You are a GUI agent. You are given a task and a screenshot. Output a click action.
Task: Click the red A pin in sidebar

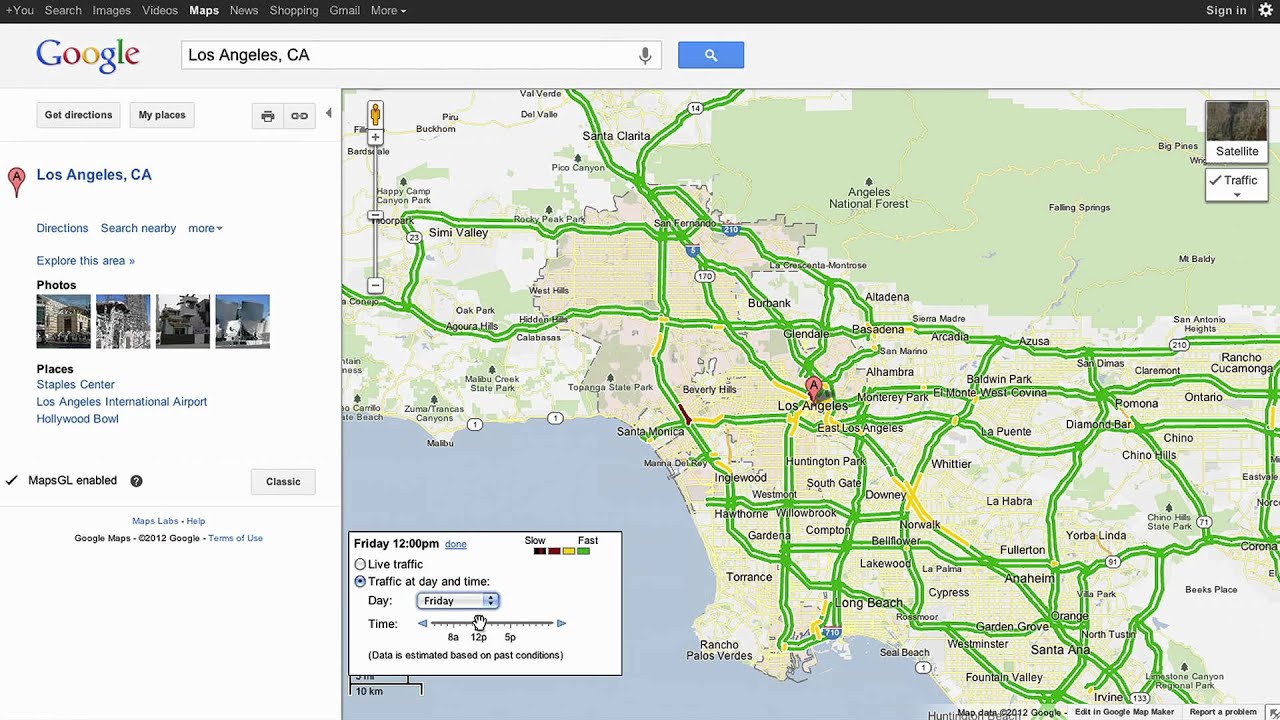[x=16, y=182]
